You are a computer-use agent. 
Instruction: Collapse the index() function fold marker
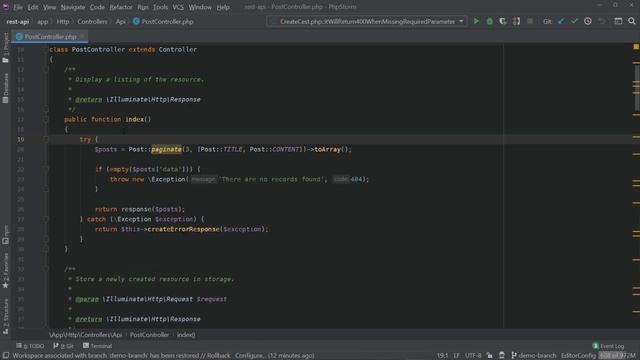46,120
